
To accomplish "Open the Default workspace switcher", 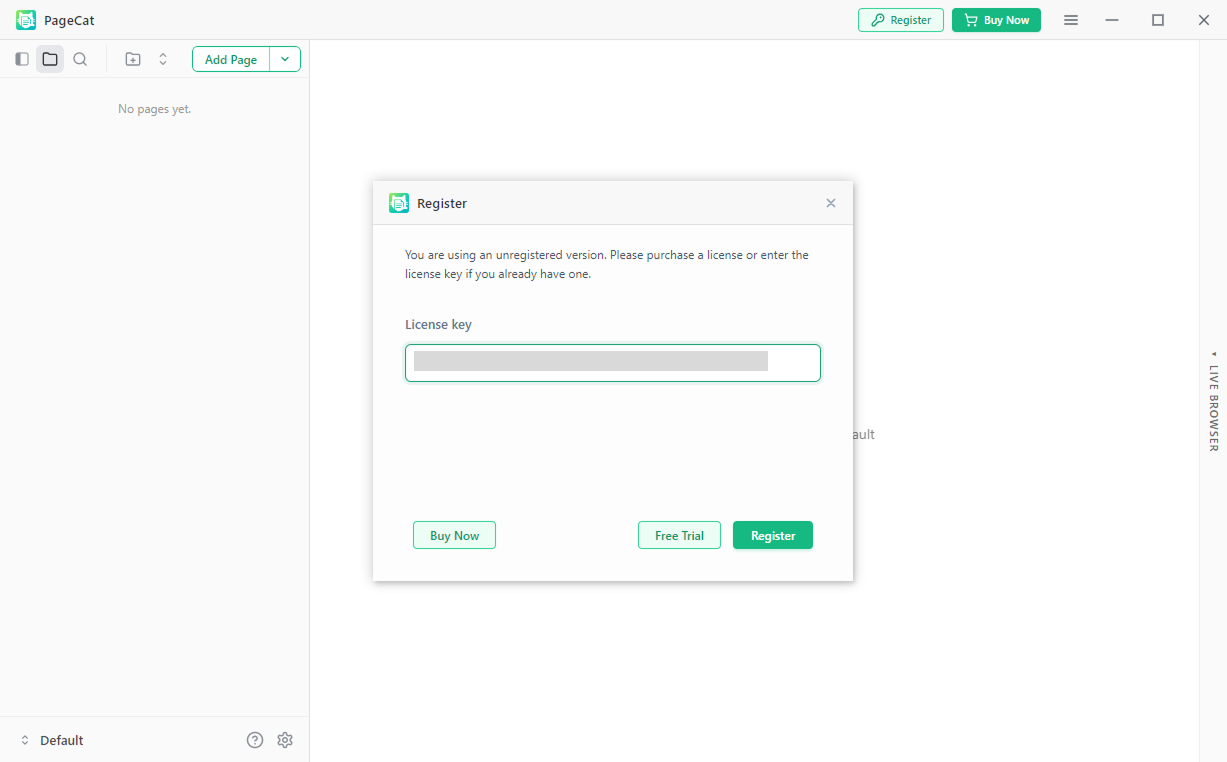I will pyautogui.click(x=52, y=740).
